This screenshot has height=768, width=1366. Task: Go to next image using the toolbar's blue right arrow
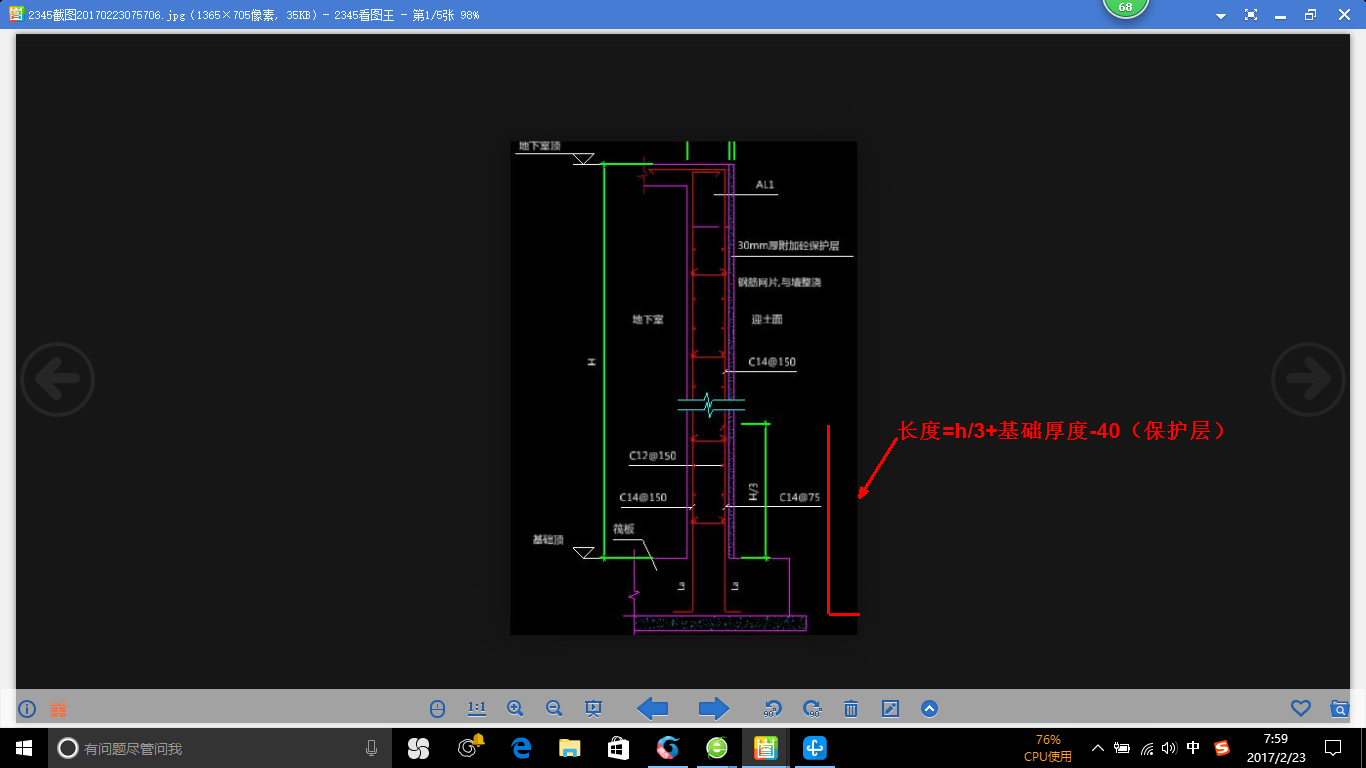coord(714,709)
